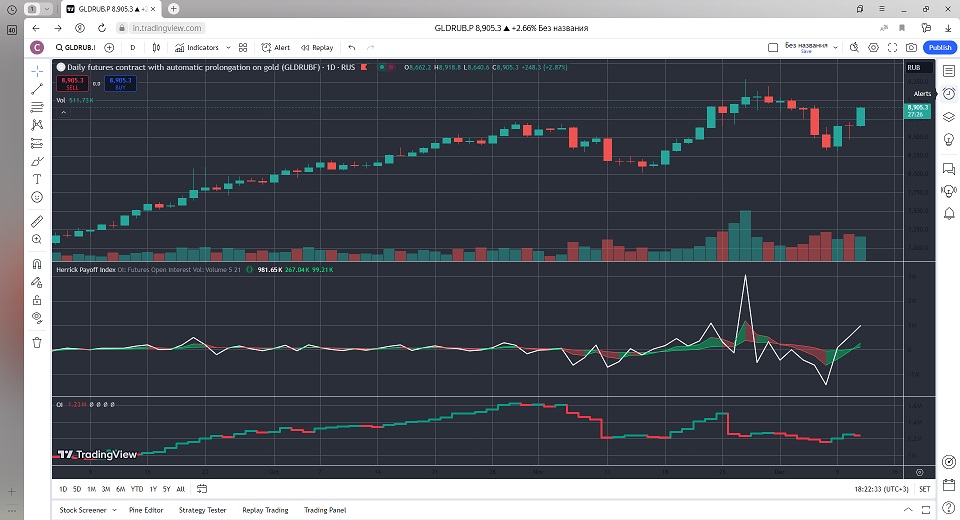960x520 pixels.
Task: Choose the text annotation tool
Action: pos(37,179)
